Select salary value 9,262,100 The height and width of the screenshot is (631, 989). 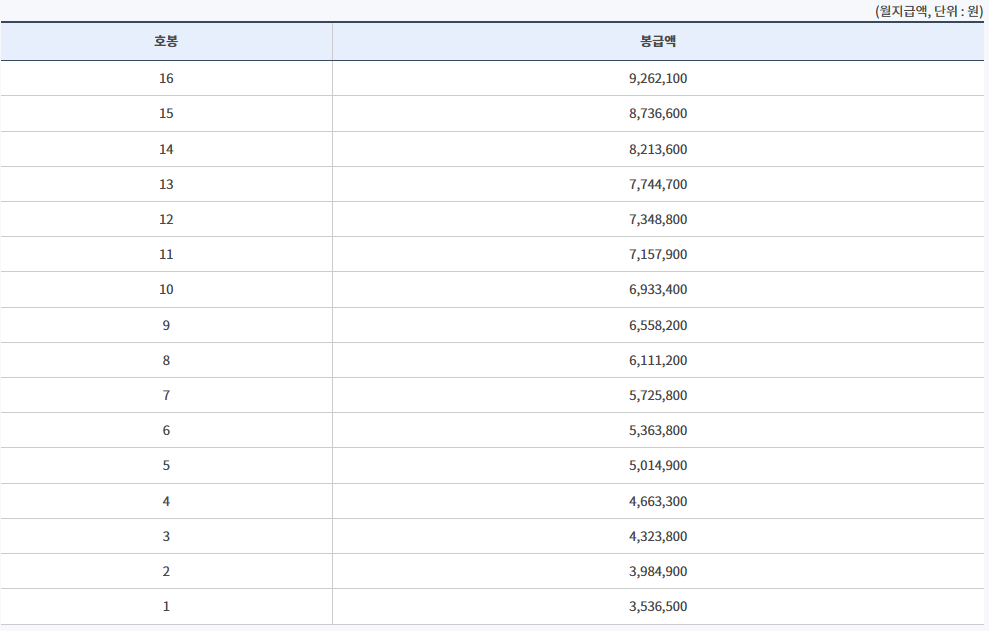pyautogui.click(x=658, y=78)
